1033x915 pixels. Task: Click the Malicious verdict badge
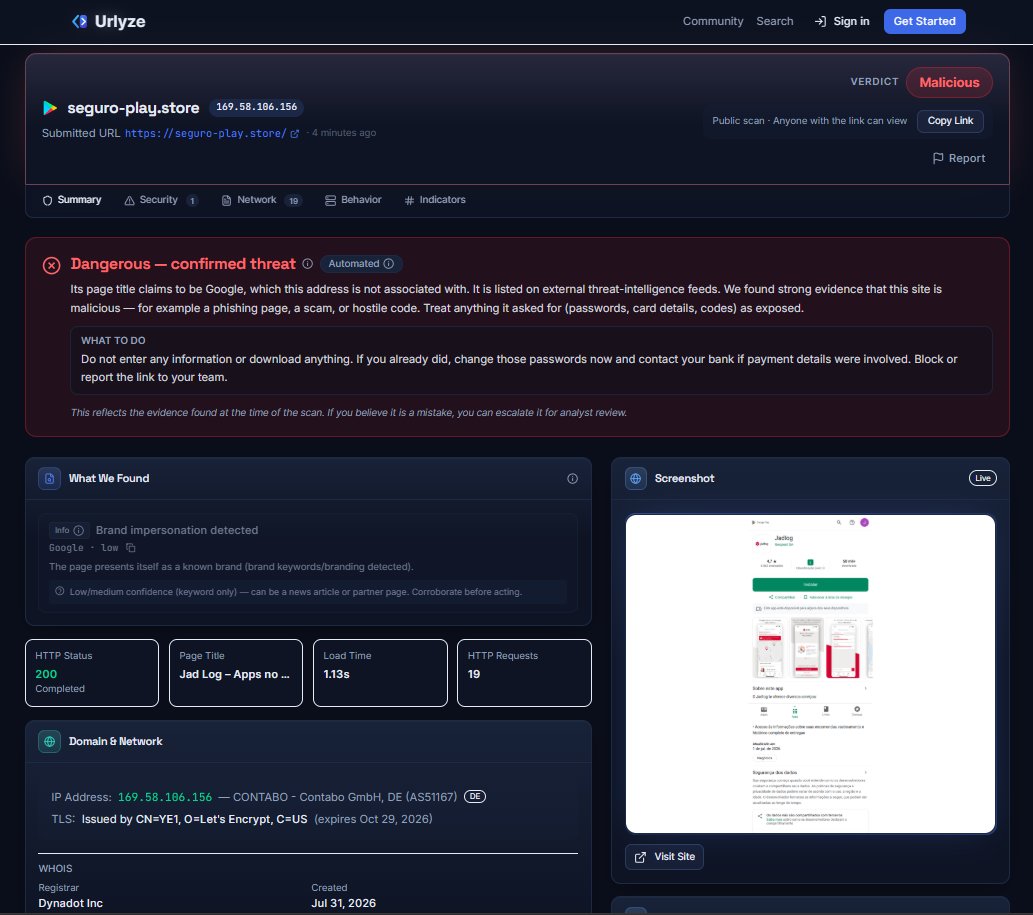[949, 82]
